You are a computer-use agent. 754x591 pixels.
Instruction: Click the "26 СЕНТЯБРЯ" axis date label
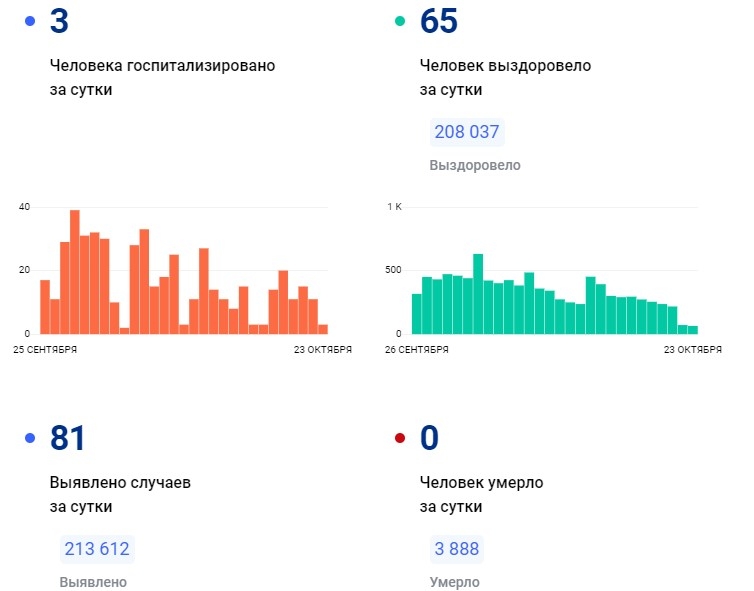[416, 350]
